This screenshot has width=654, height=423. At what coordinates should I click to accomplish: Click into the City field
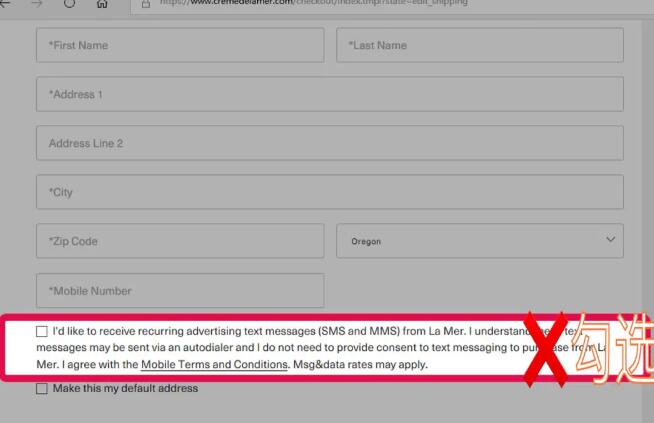coord(330,192)
